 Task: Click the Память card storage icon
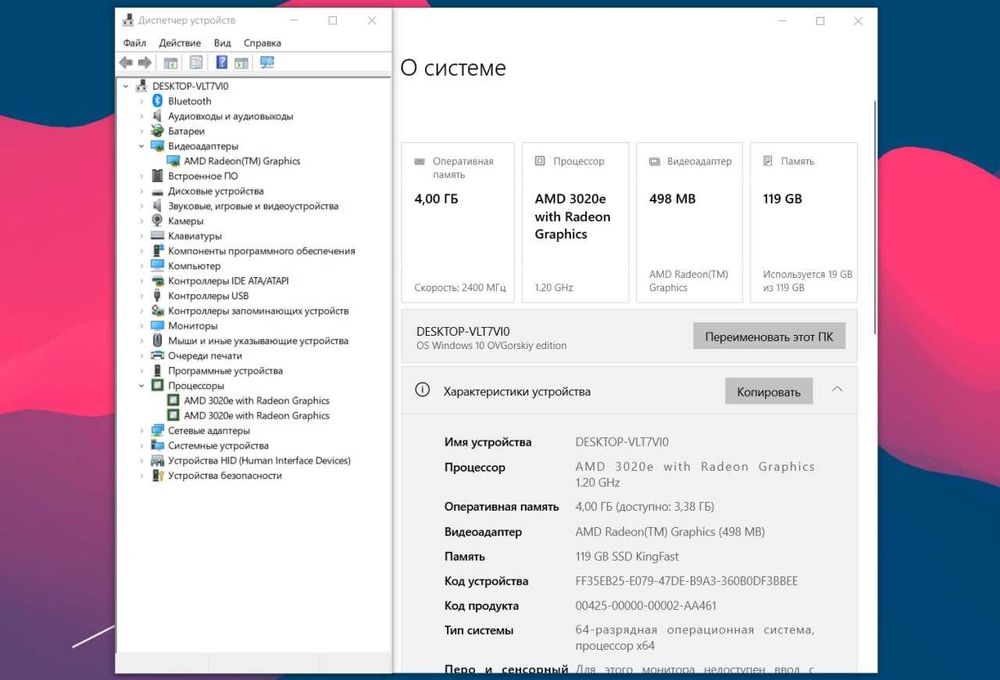click(768, 161)
